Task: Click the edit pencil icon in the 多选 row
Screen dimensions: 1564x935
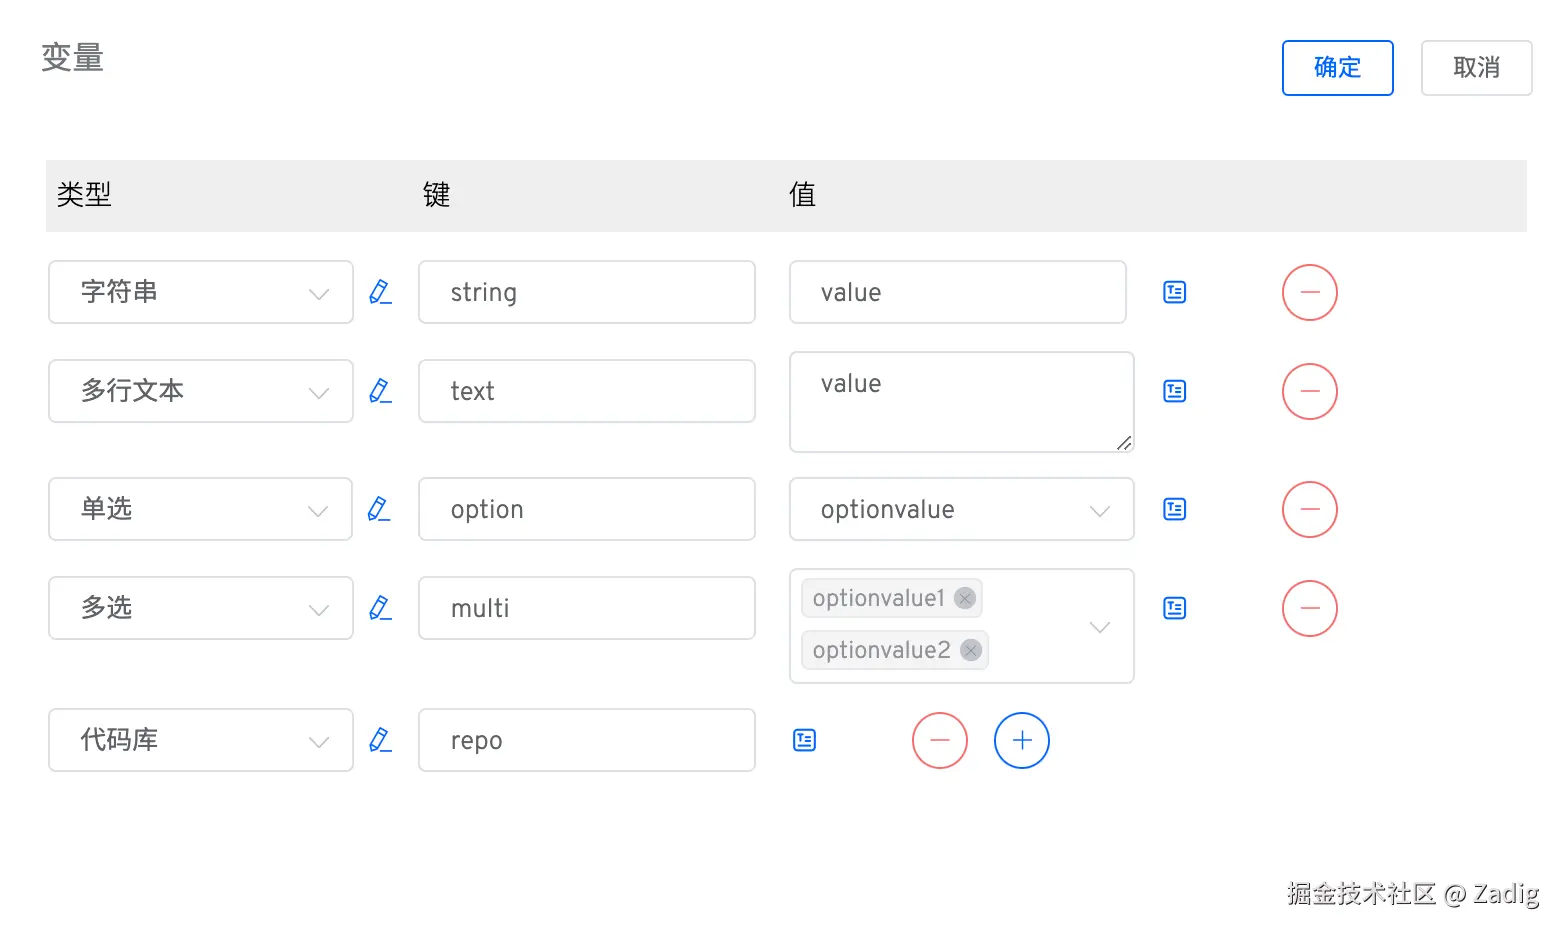Action: click(380, 608)
